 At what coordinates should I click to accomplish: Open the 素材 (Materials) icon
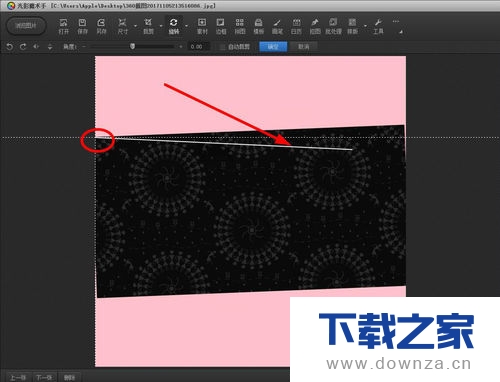coord(202,26)
